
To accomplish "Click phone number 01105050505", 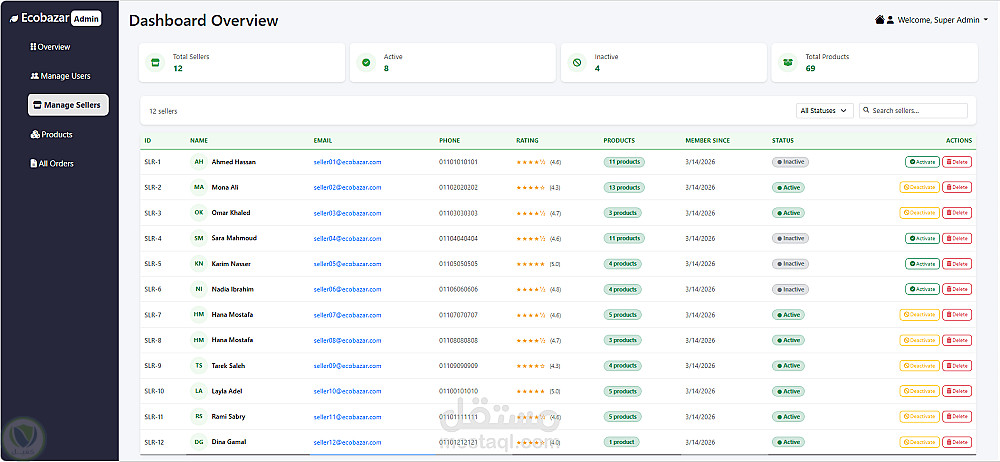I will point(459,264).
